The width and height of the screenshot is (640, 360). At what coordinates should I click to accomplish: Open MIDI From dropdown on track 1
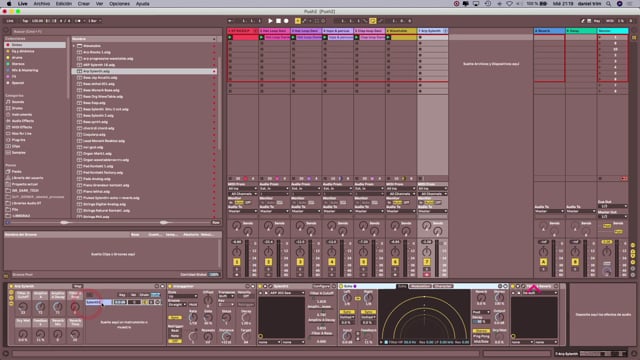(x=242, y=189)
